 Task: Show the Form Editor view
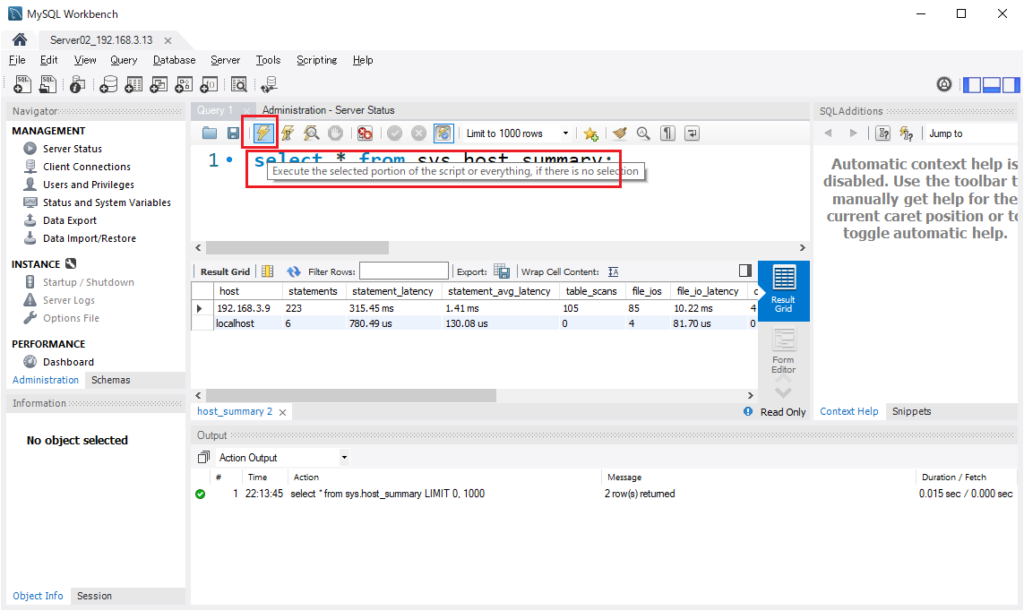(783, 351)
